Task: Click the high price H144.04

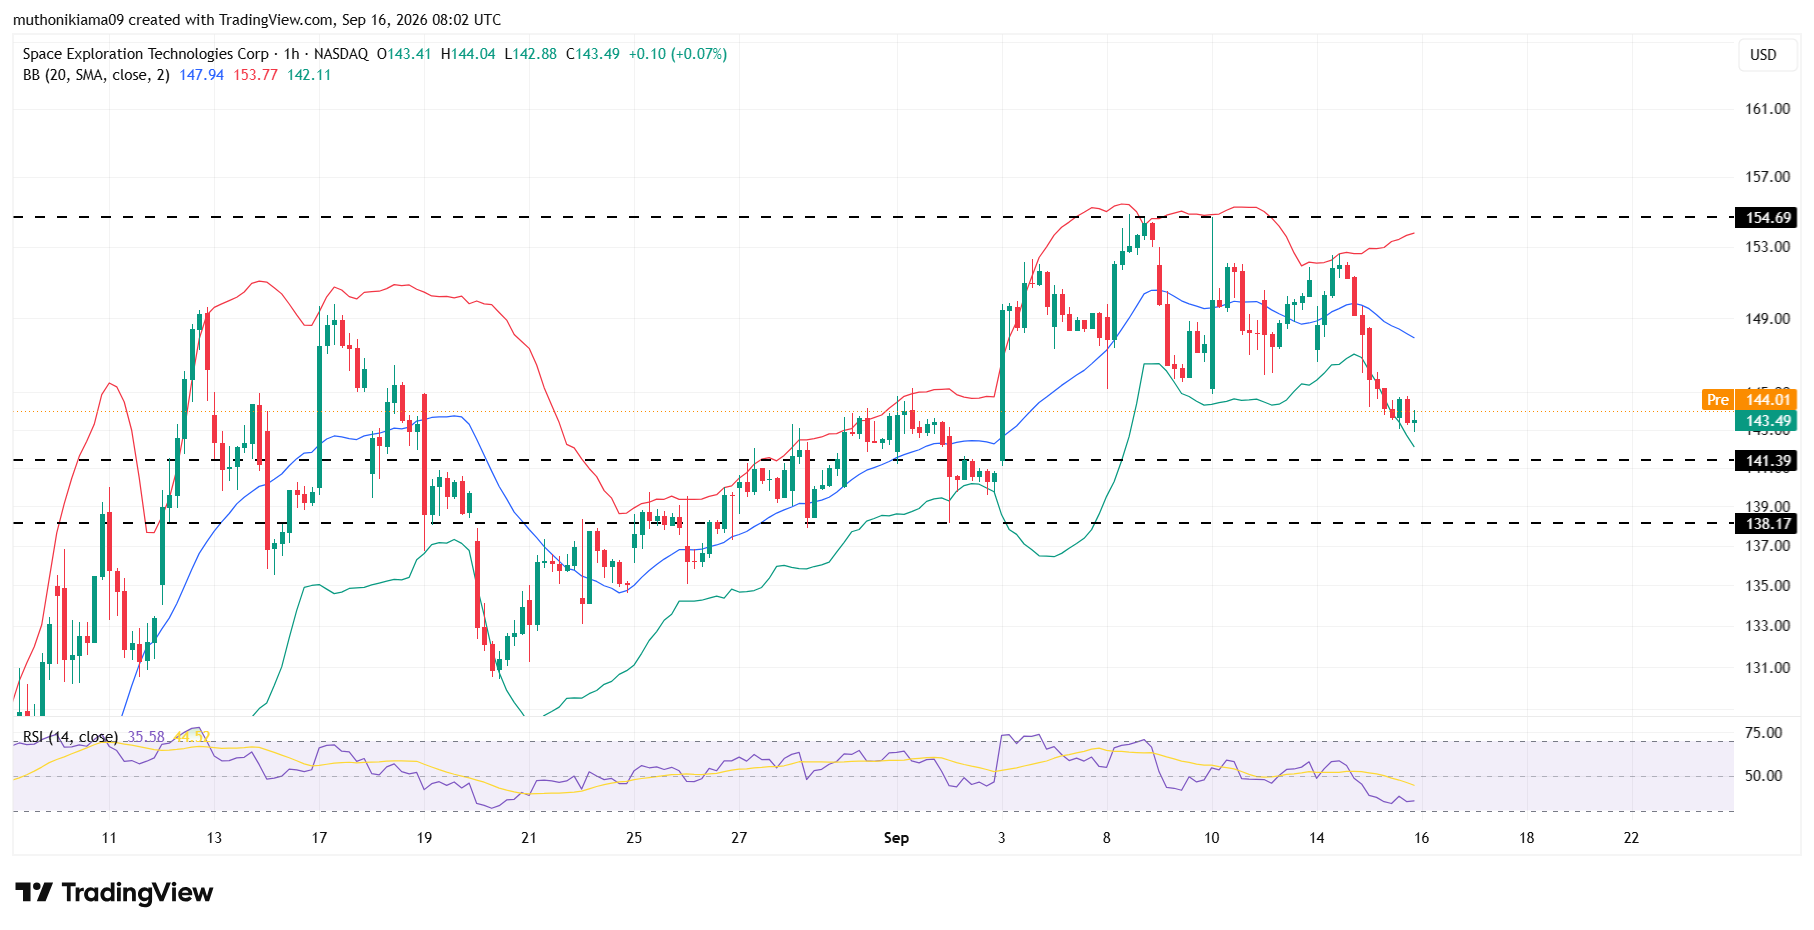Action: click(468, 54)
